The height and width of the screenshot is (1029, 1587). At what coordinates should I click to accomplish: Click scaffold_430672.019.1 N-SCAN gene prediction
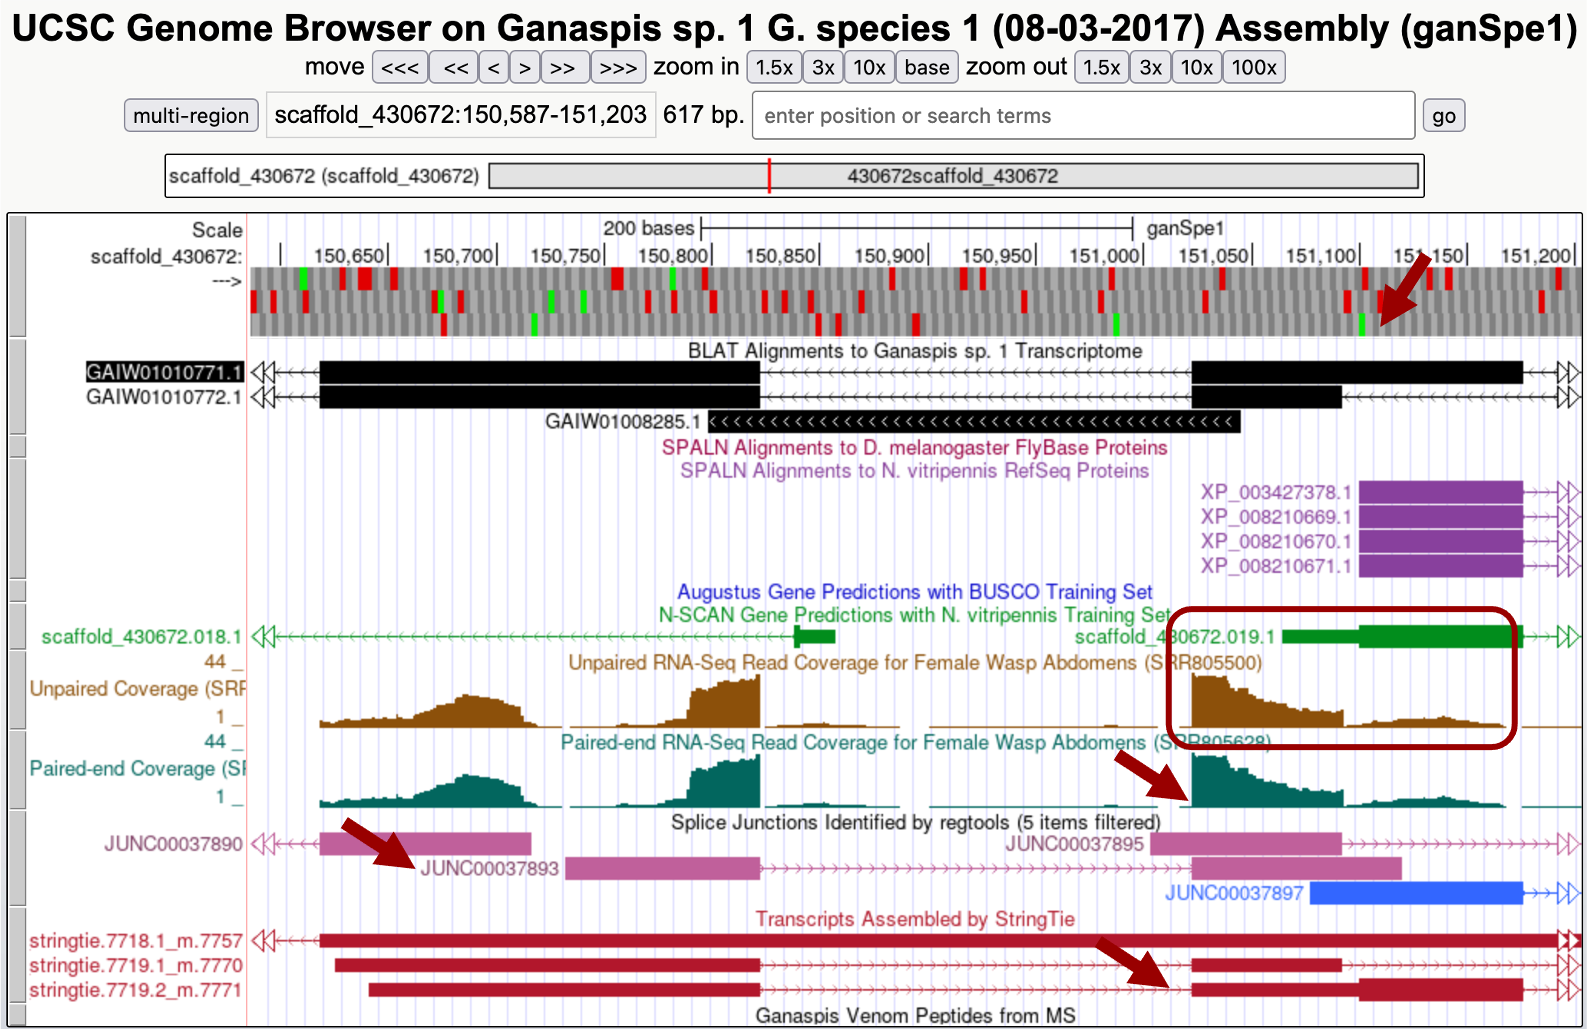click(1402, 637)
